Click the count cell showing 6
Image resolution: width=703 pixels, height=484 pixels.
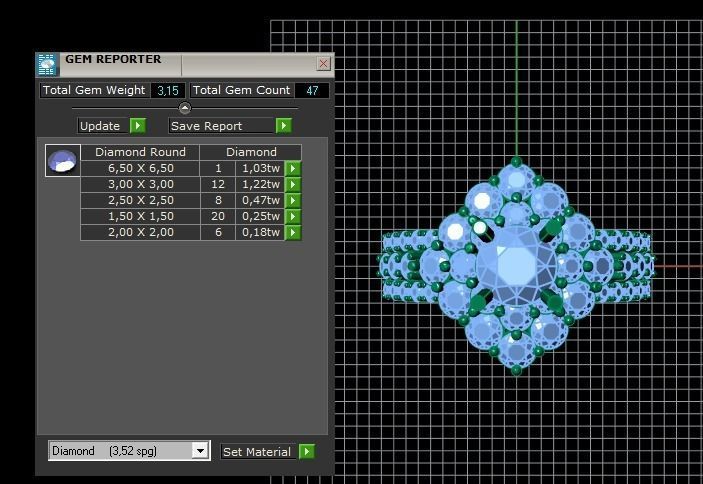(218, 233)
